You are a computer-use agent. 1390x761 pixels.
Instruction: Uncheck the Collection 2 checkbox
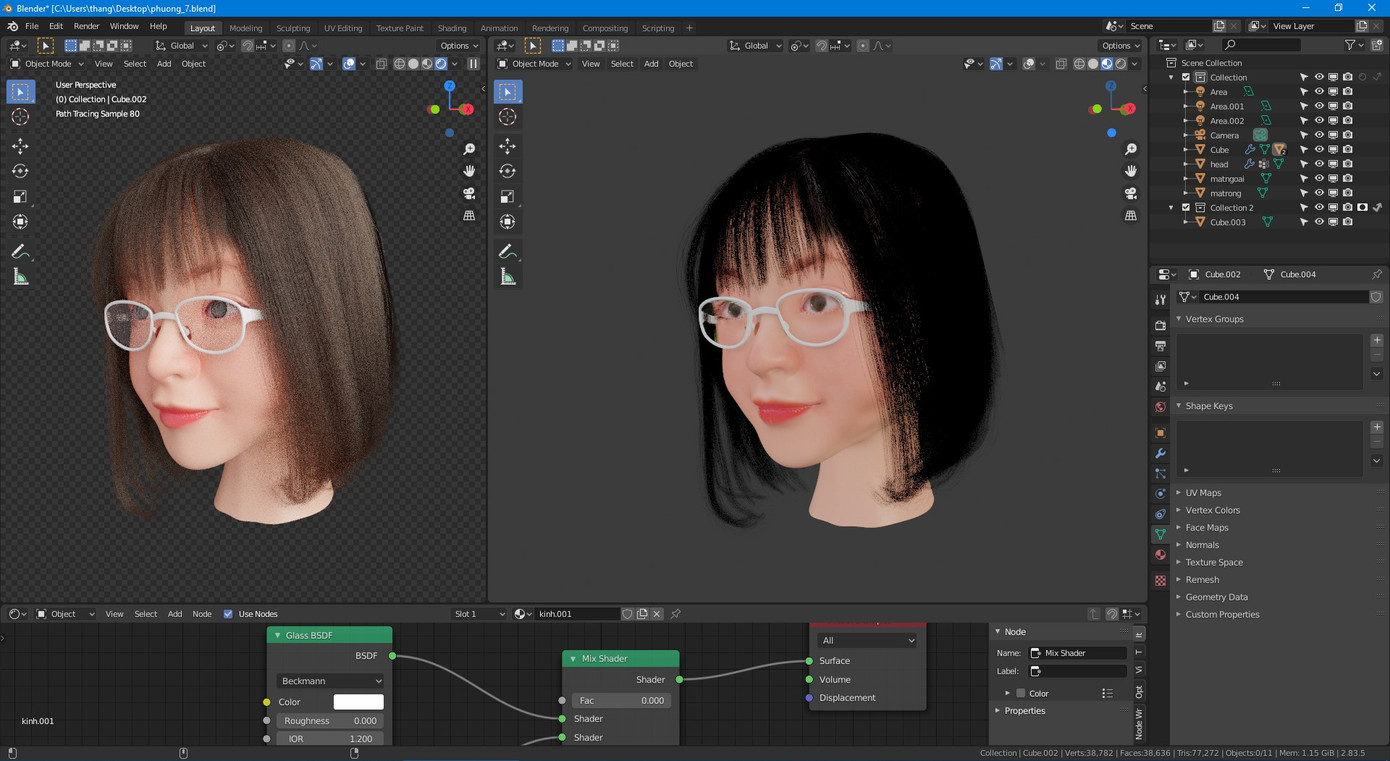point(1186,207)
